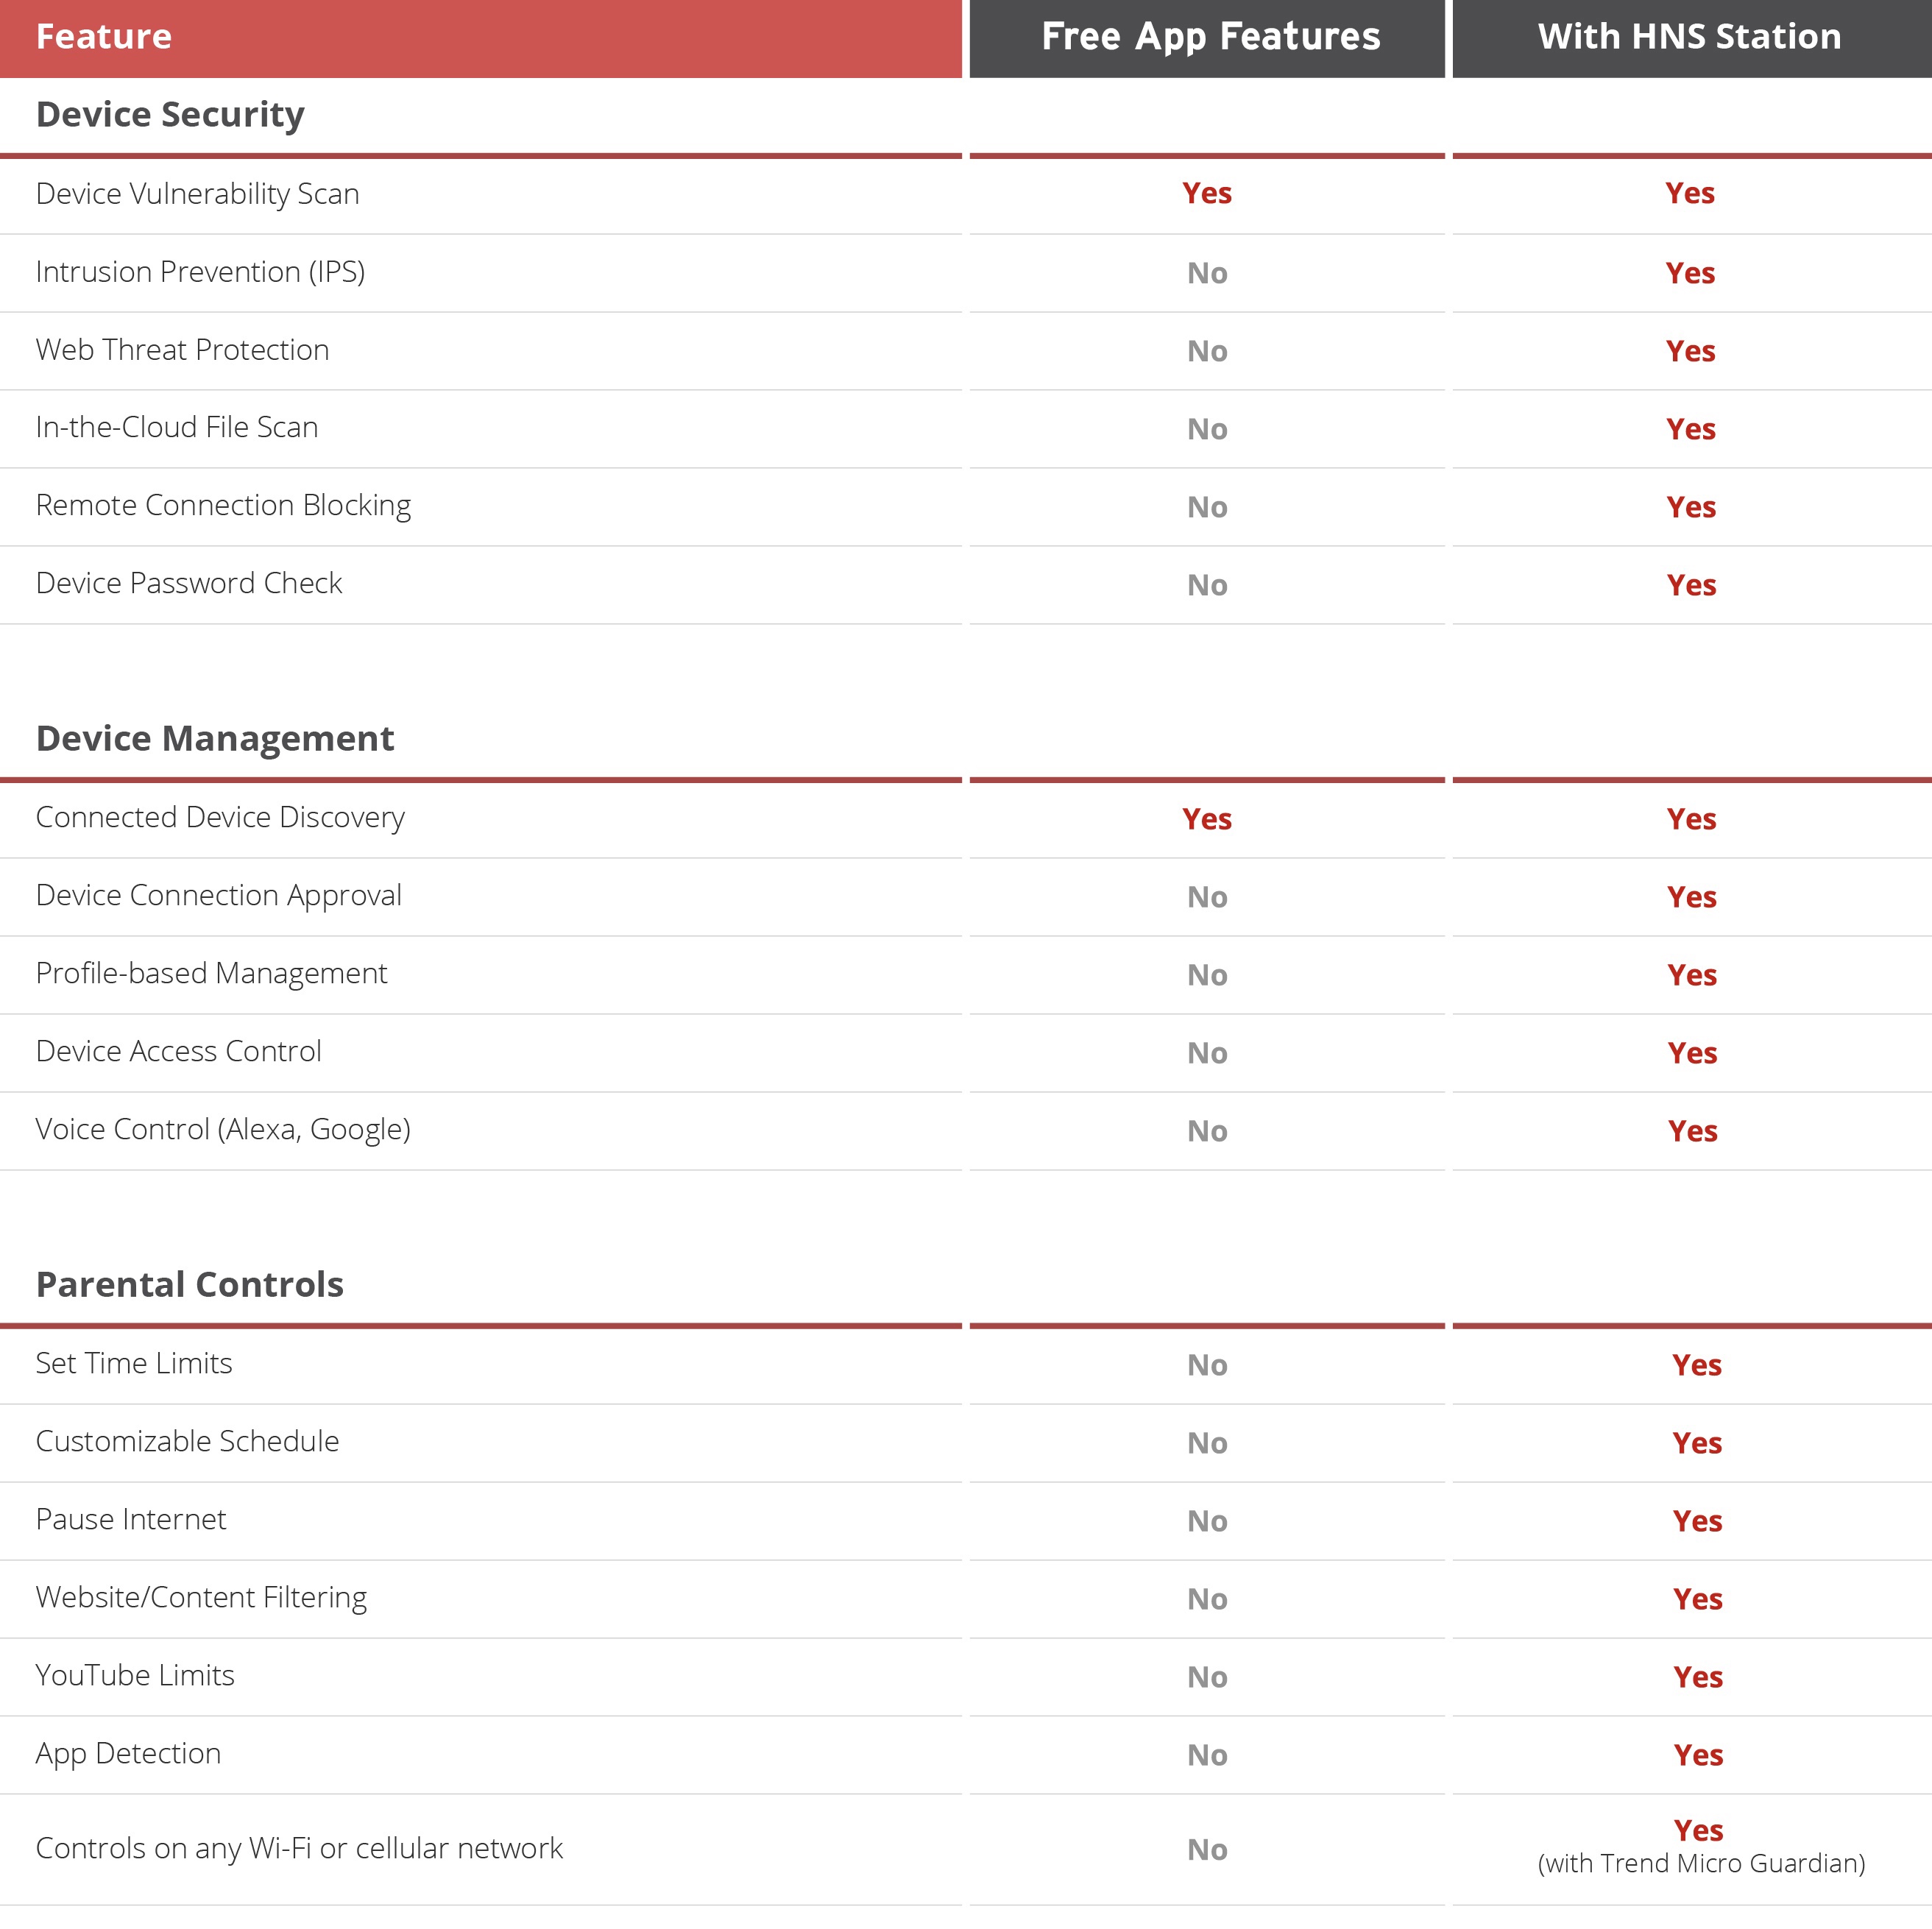Click the "Feature" column header
This screenshot has width=1932, height=1929.
point(104,37)
